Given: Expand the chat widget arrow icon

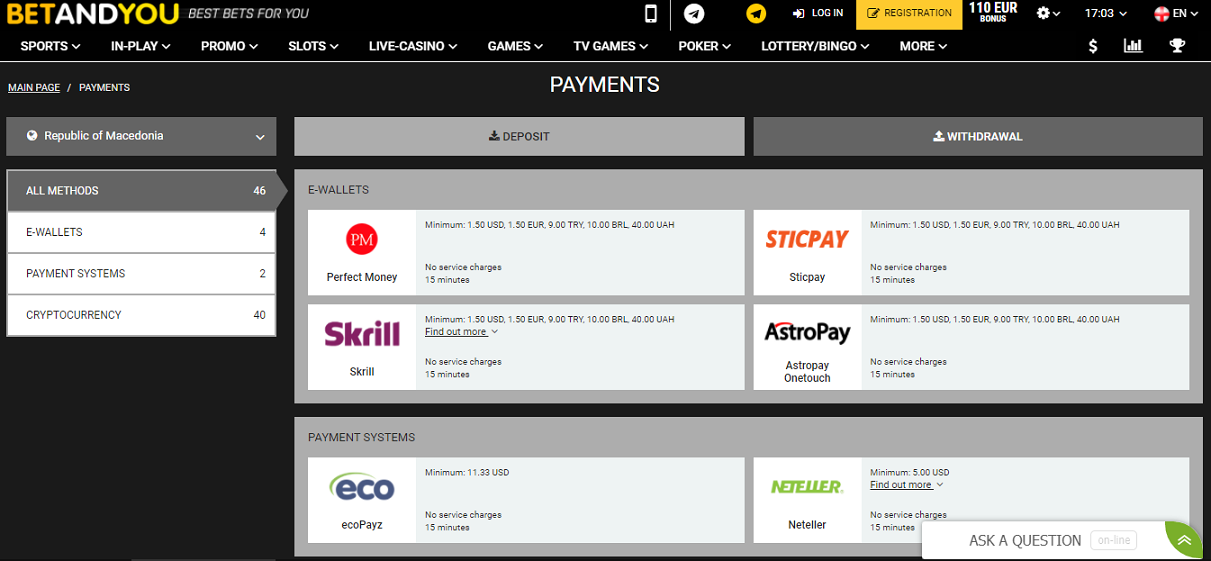Looking at the screenshot, I should click(1184, 540).
